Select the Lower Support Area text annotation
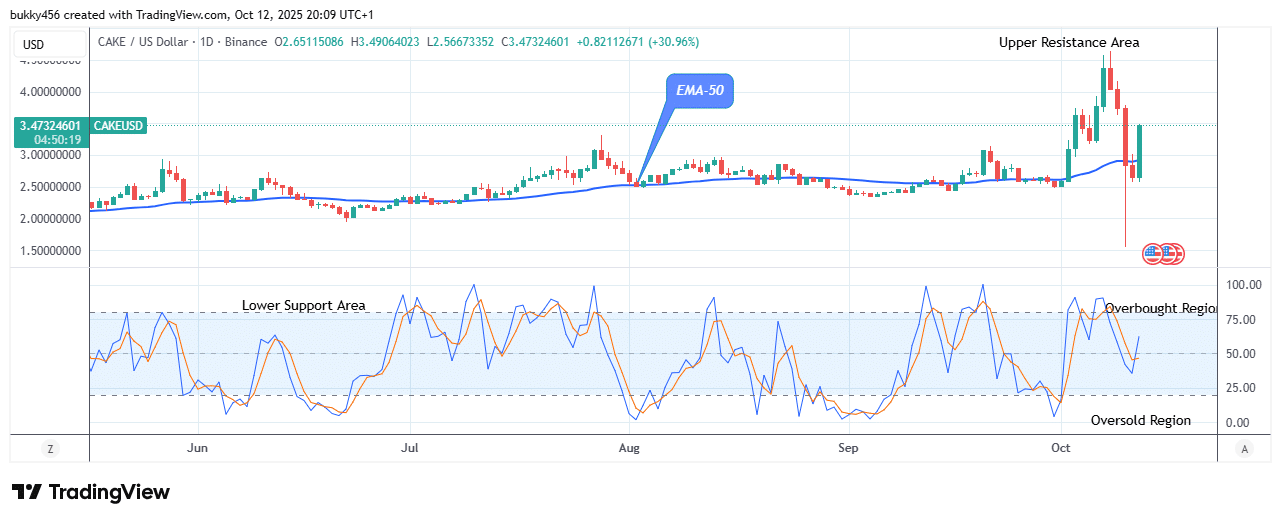Viewport: 1281px width, 522px height. coord(304,305)
